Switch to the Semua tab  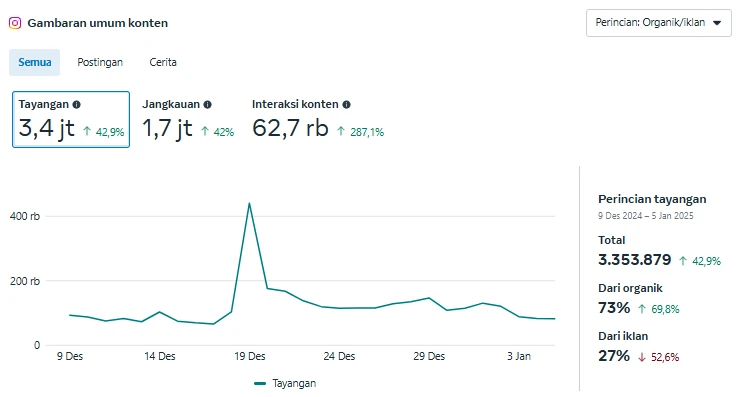tap(34, 62)
